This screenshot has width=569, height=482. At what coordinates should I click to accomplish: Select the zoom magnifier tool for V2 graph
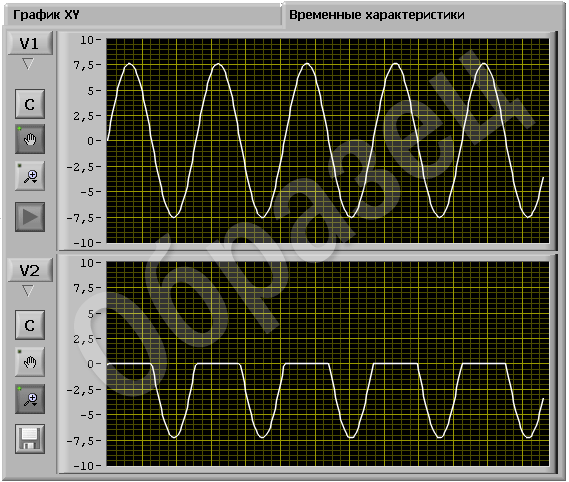coord(30,399)
